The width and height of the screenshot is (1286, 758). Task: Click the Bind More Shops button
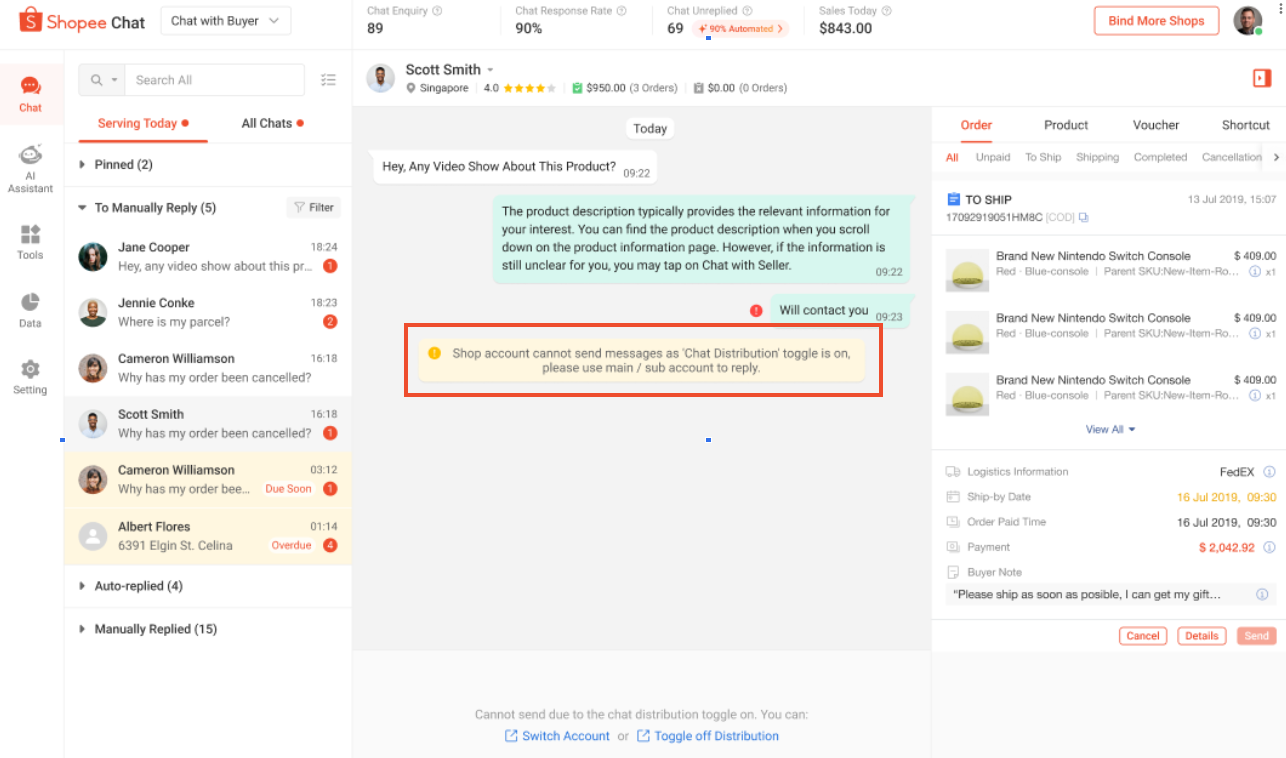click(x=1157, y=21)
